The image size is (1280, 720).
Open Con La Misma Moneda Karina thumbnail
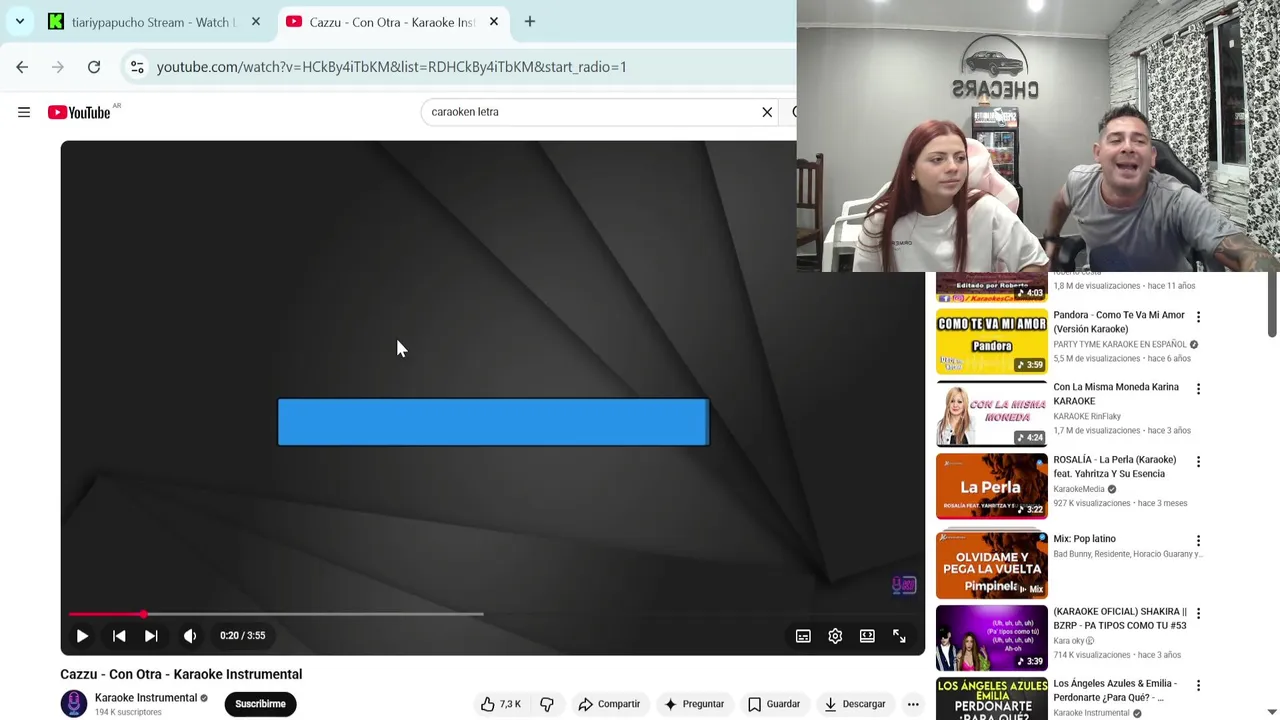[x=992, y=414]
